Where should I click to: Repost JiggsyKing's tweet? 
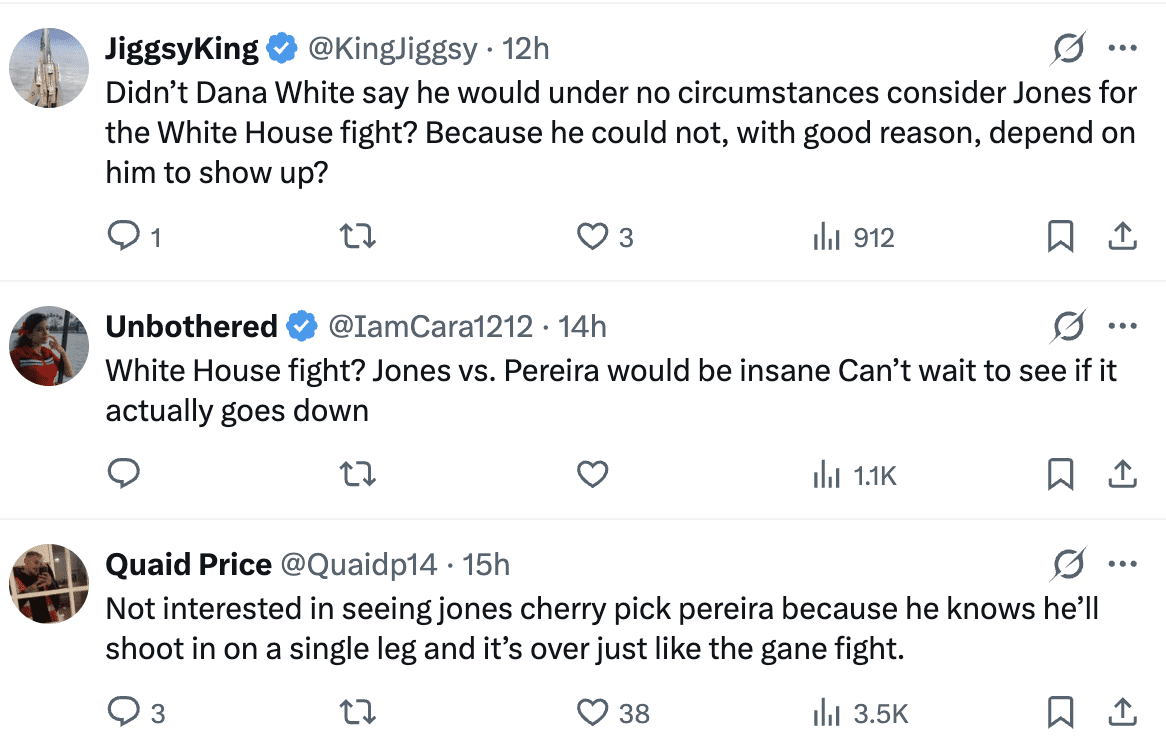pos(358,237)
